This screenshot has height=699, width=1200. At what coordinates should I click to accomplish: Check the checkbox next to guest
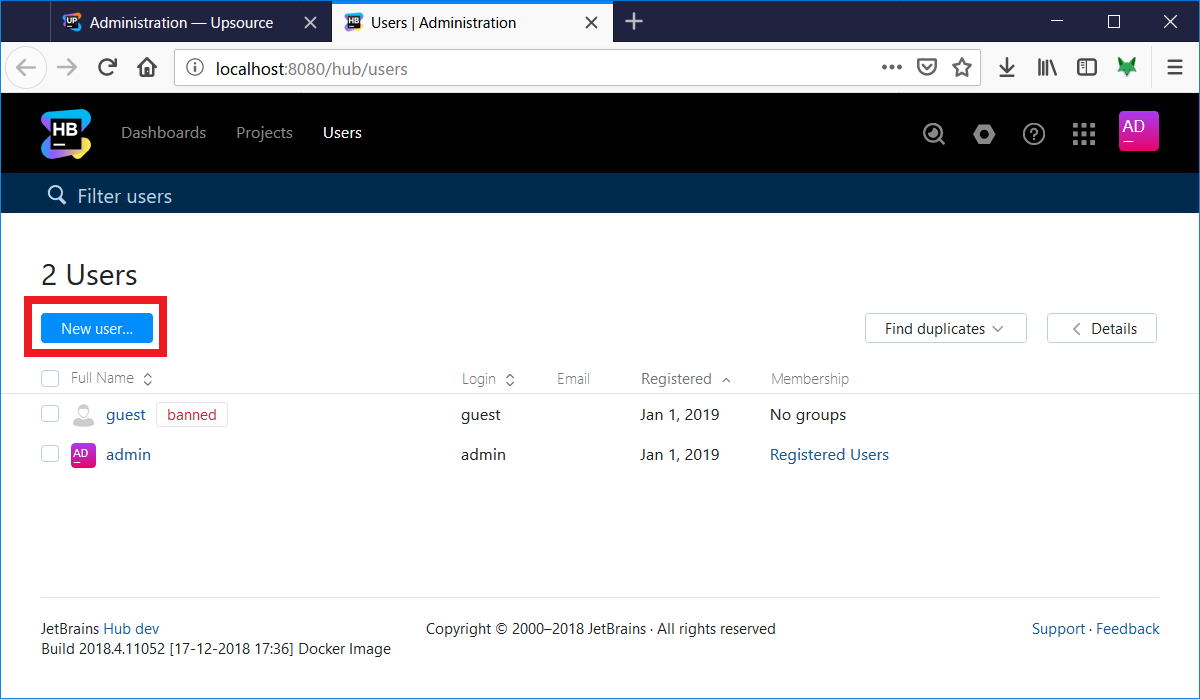(x=49, y=413)
